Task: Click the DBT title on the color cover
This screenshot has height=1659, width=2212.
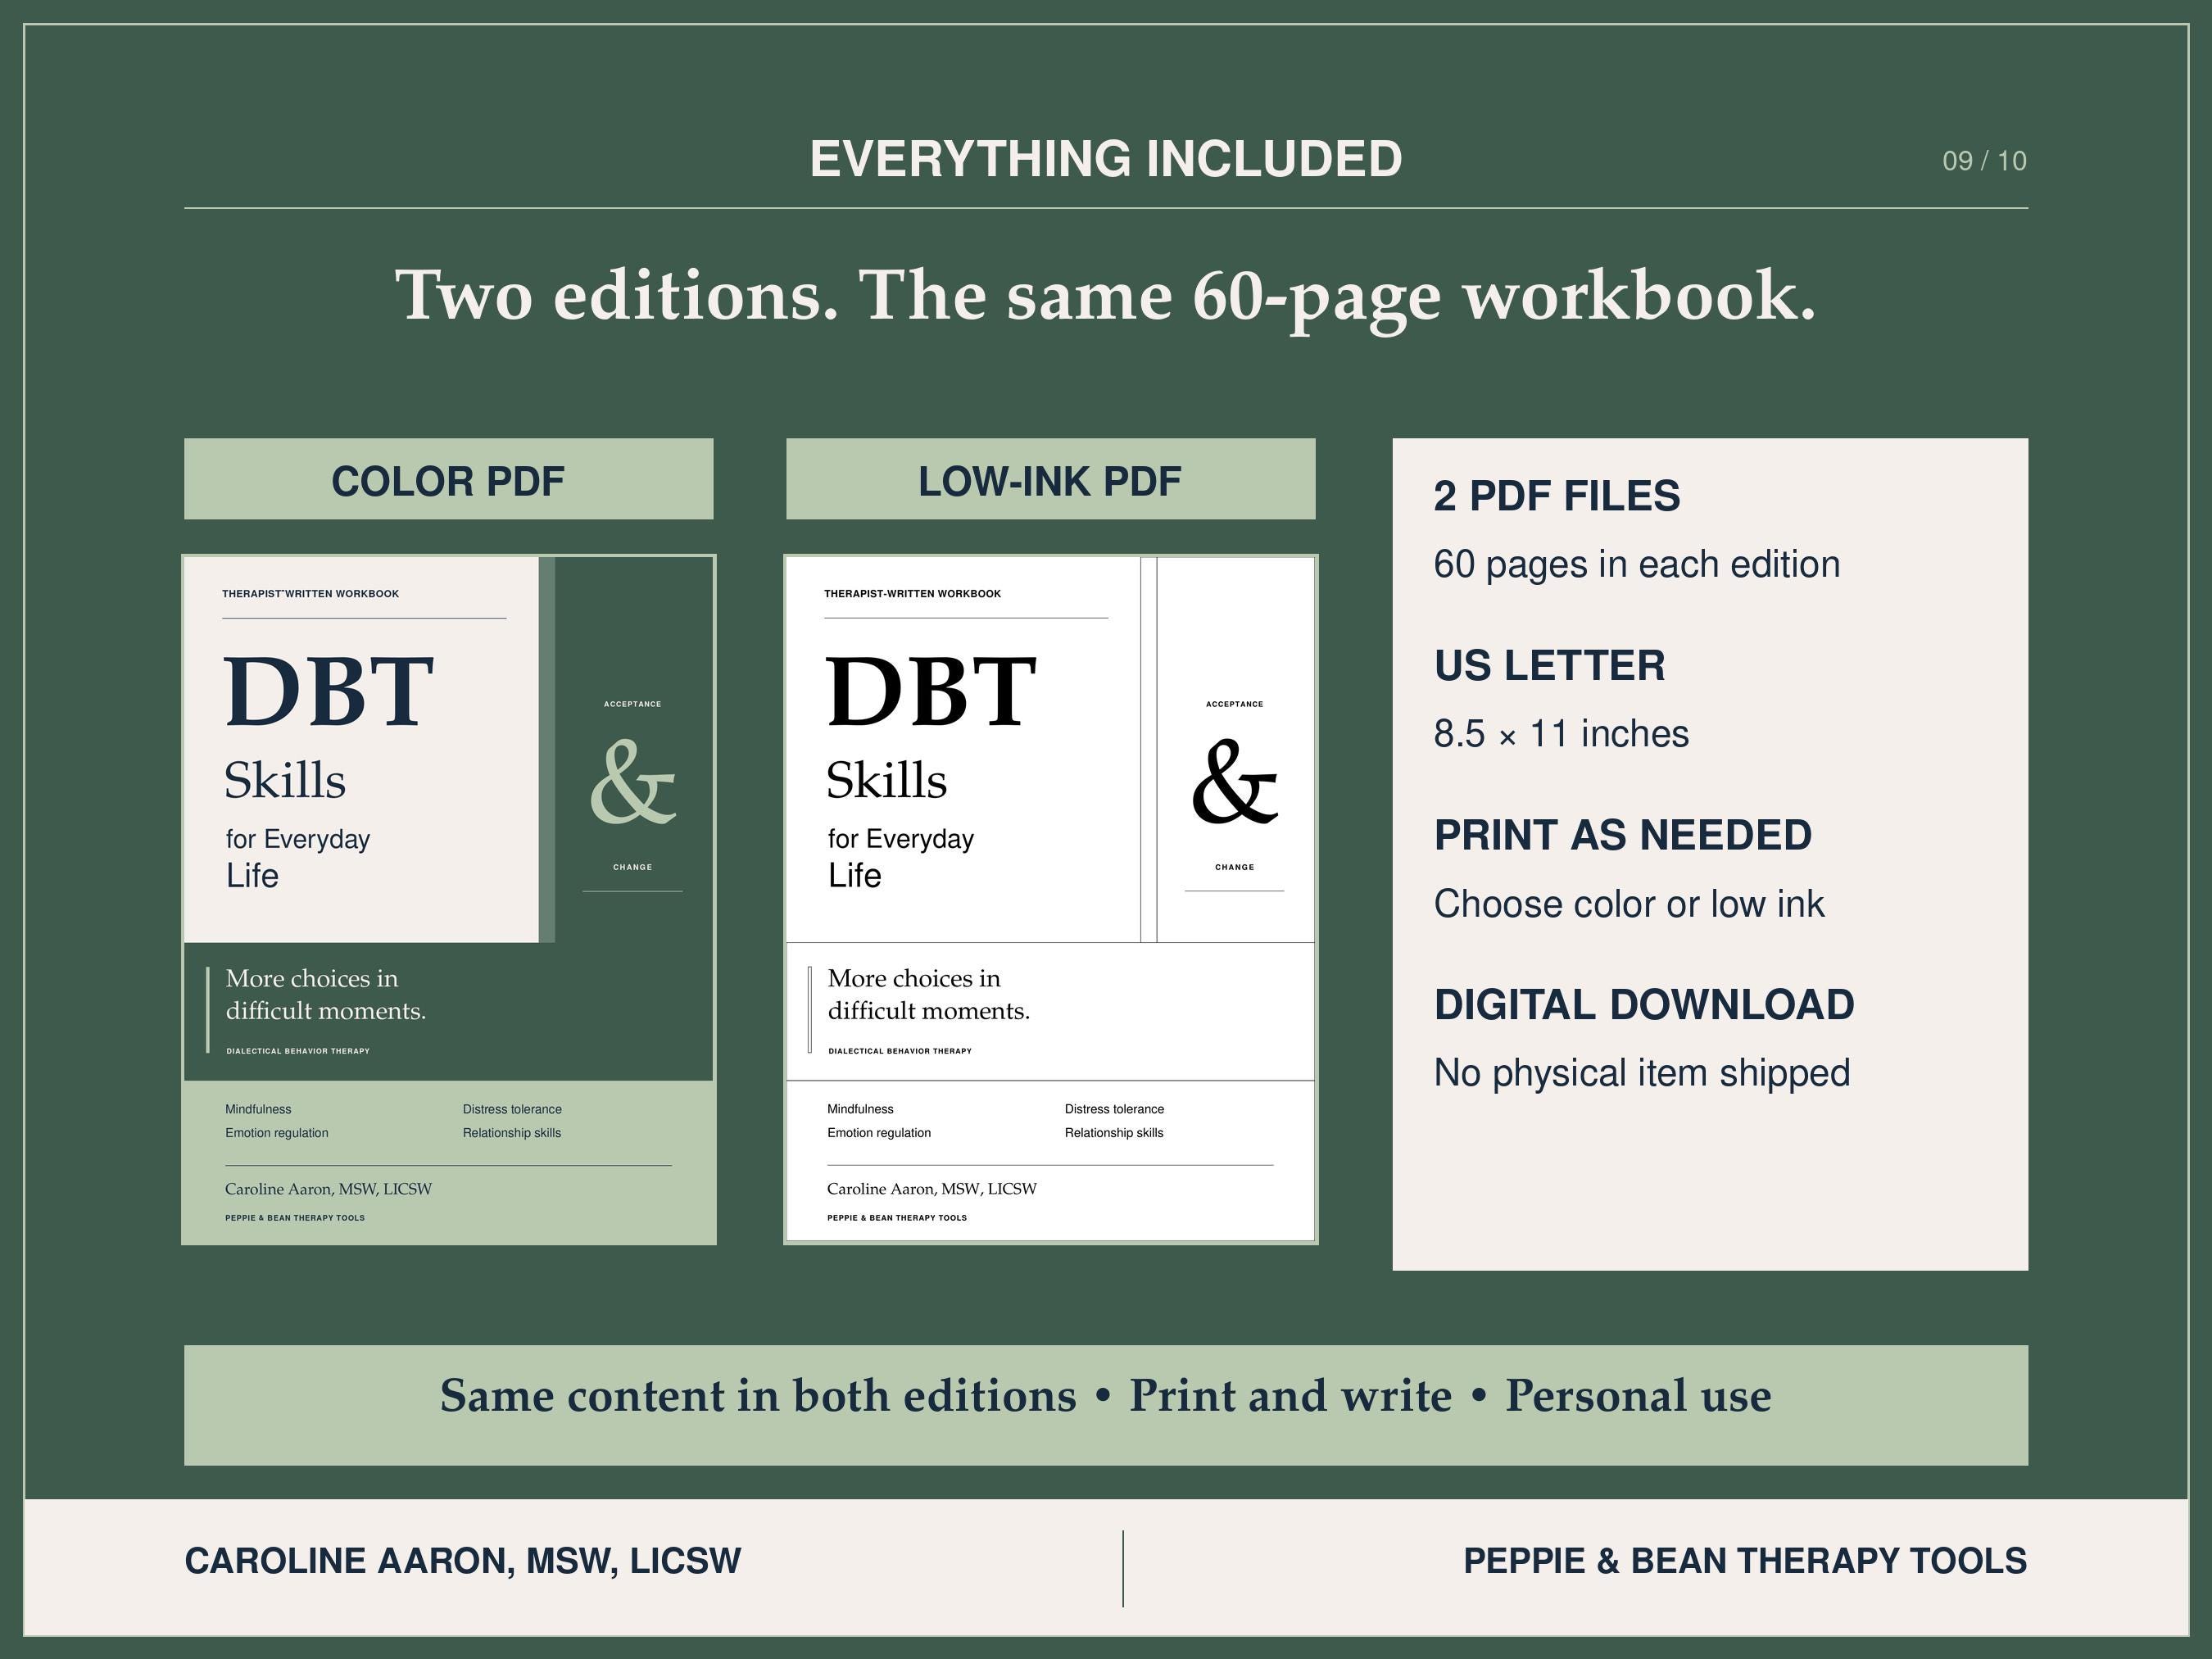Action: (329, 691)
